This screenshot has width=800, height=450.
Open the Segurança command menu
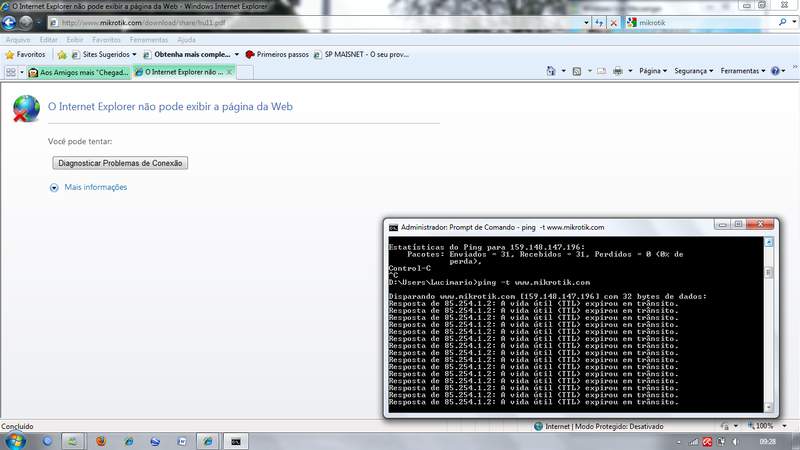point(694,71)
